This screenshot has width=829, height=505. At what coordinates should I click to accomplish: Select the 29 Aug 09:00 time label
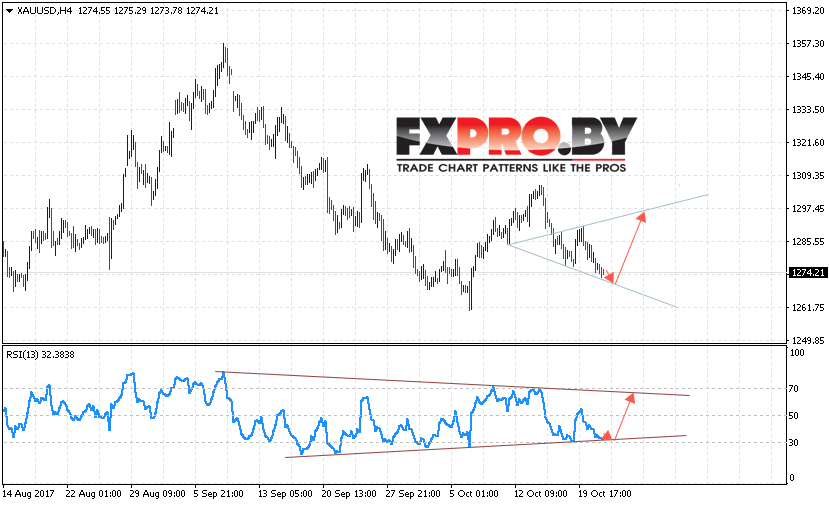(x=158, y=494)
